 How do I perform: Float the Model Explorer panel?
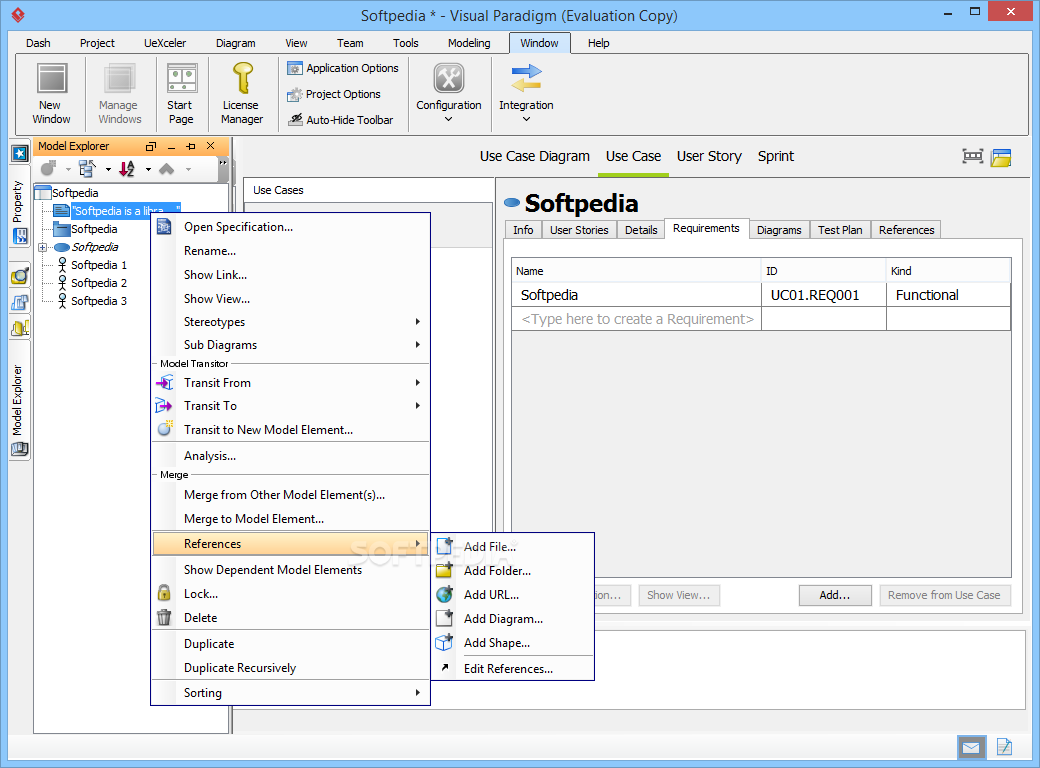[x=151, y=147]
